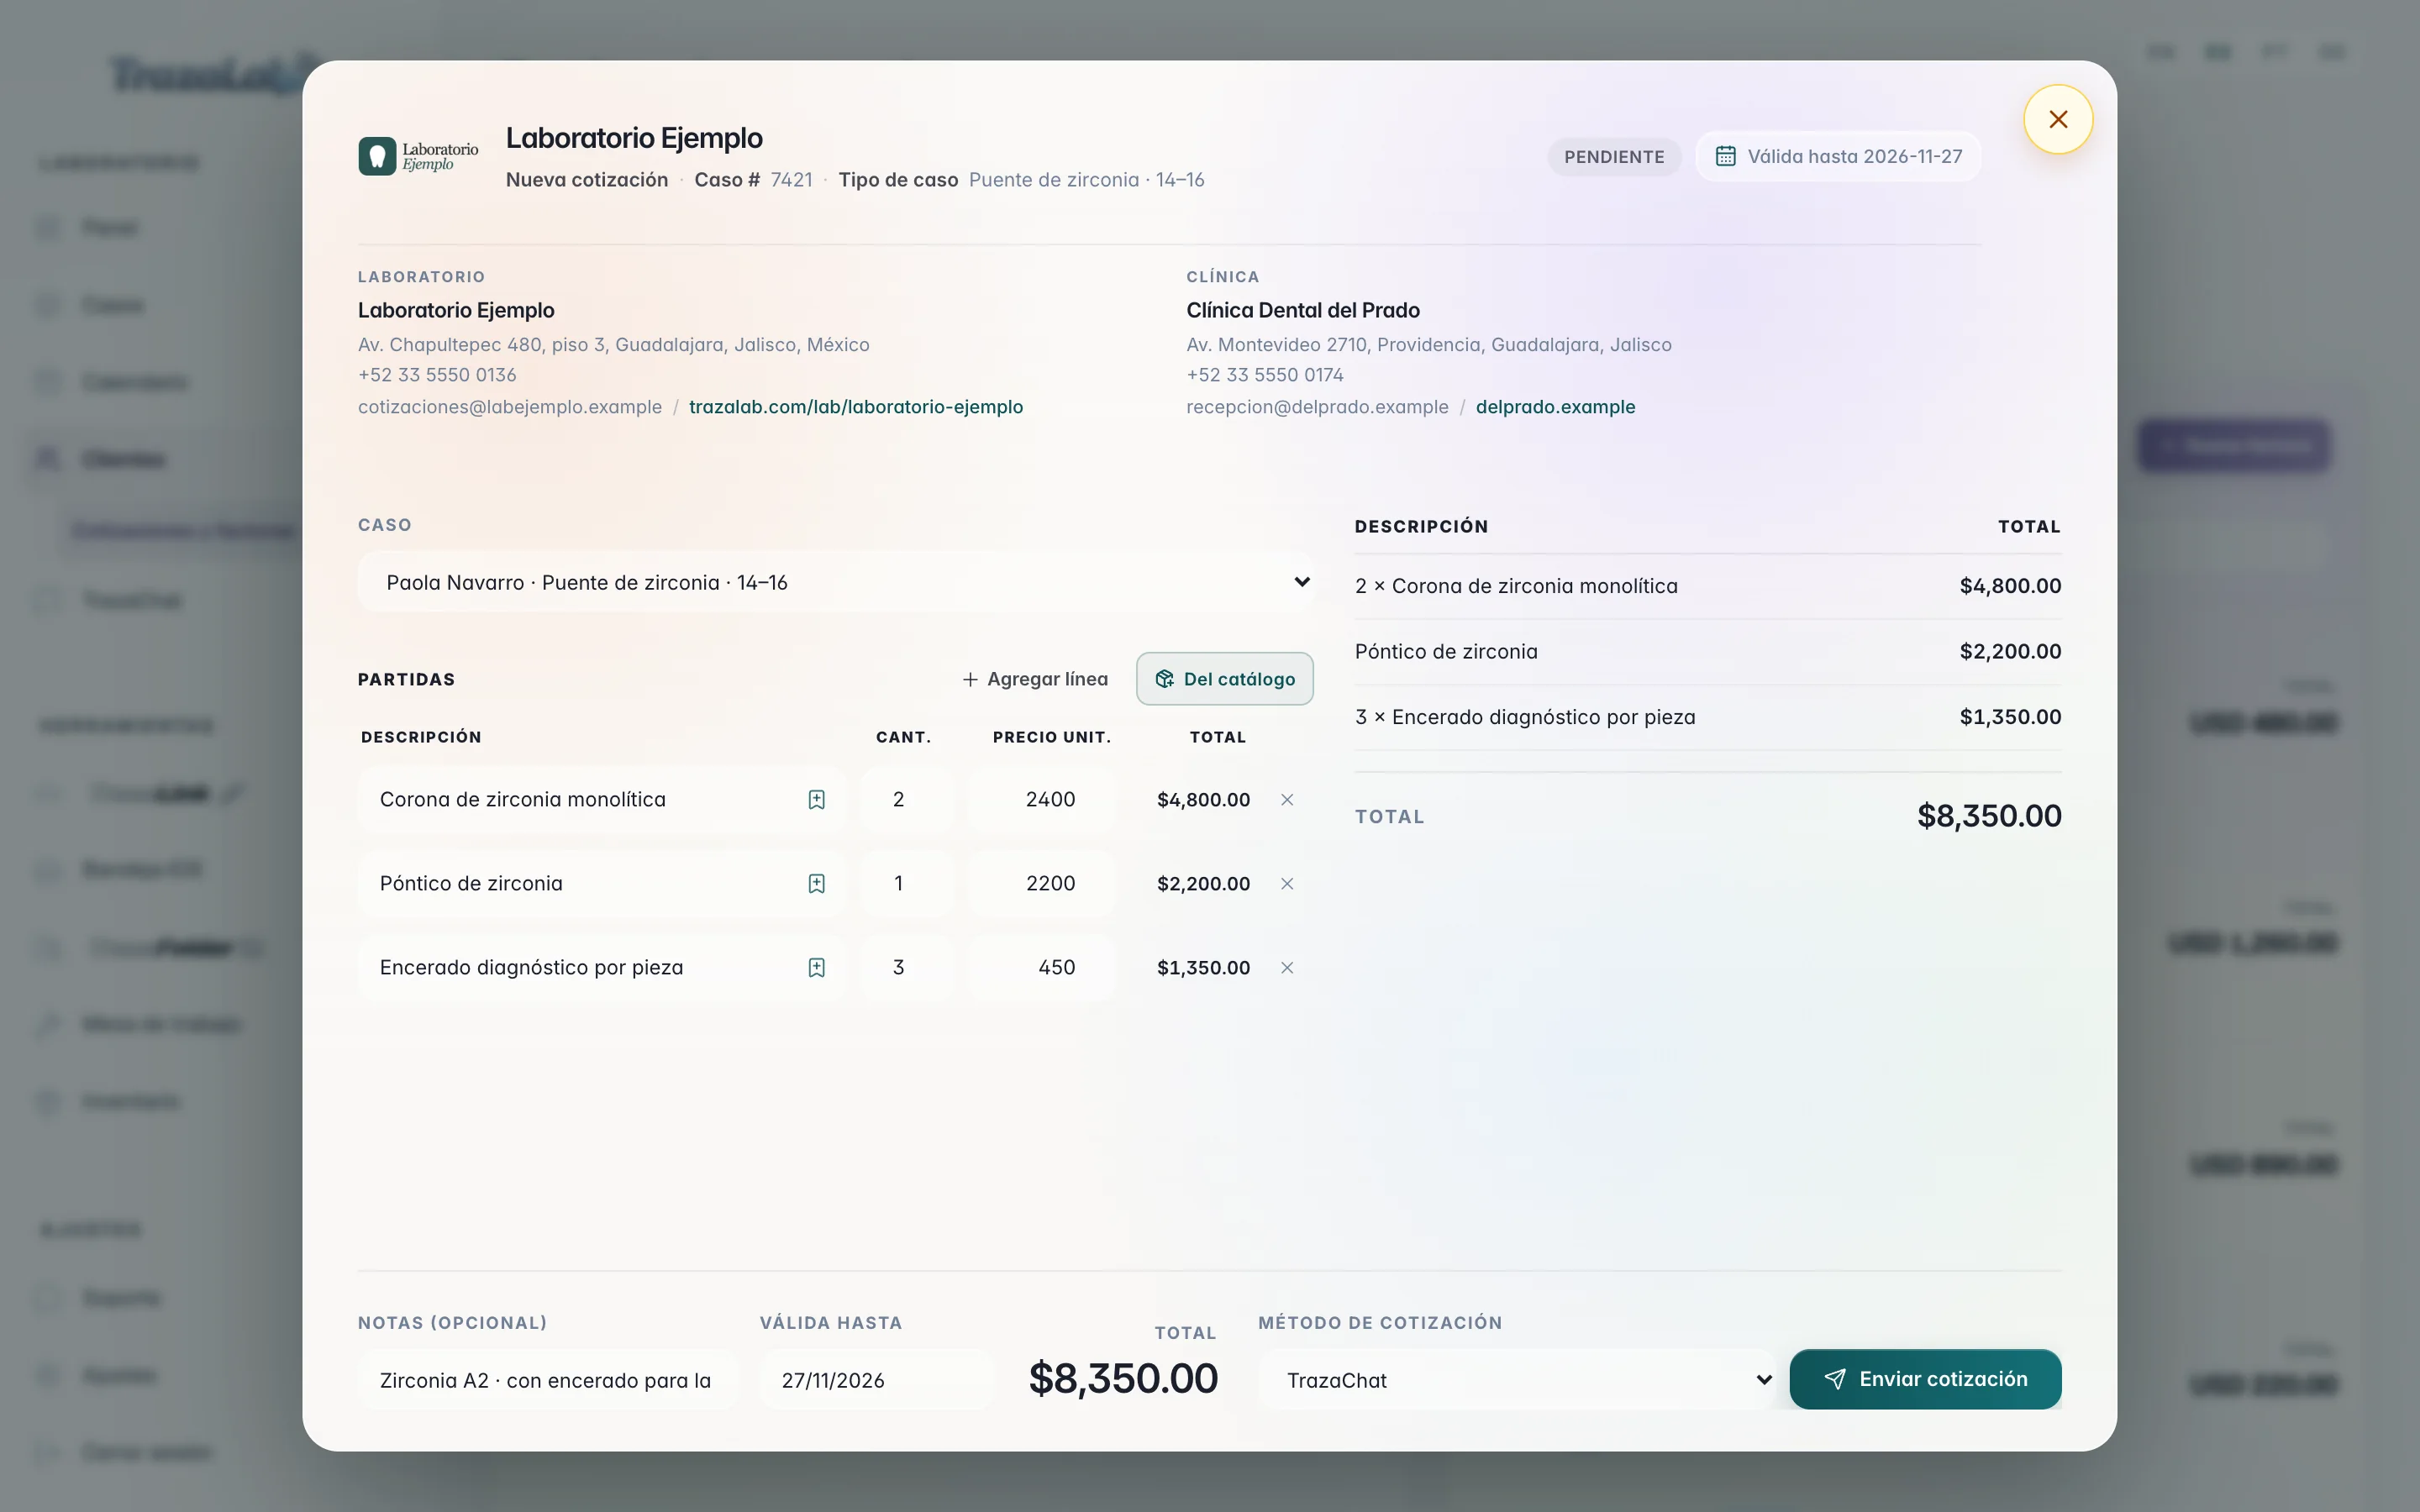Add a new line with Agregar línea
2420x1512 pixels.
[x=1035, y=679]
